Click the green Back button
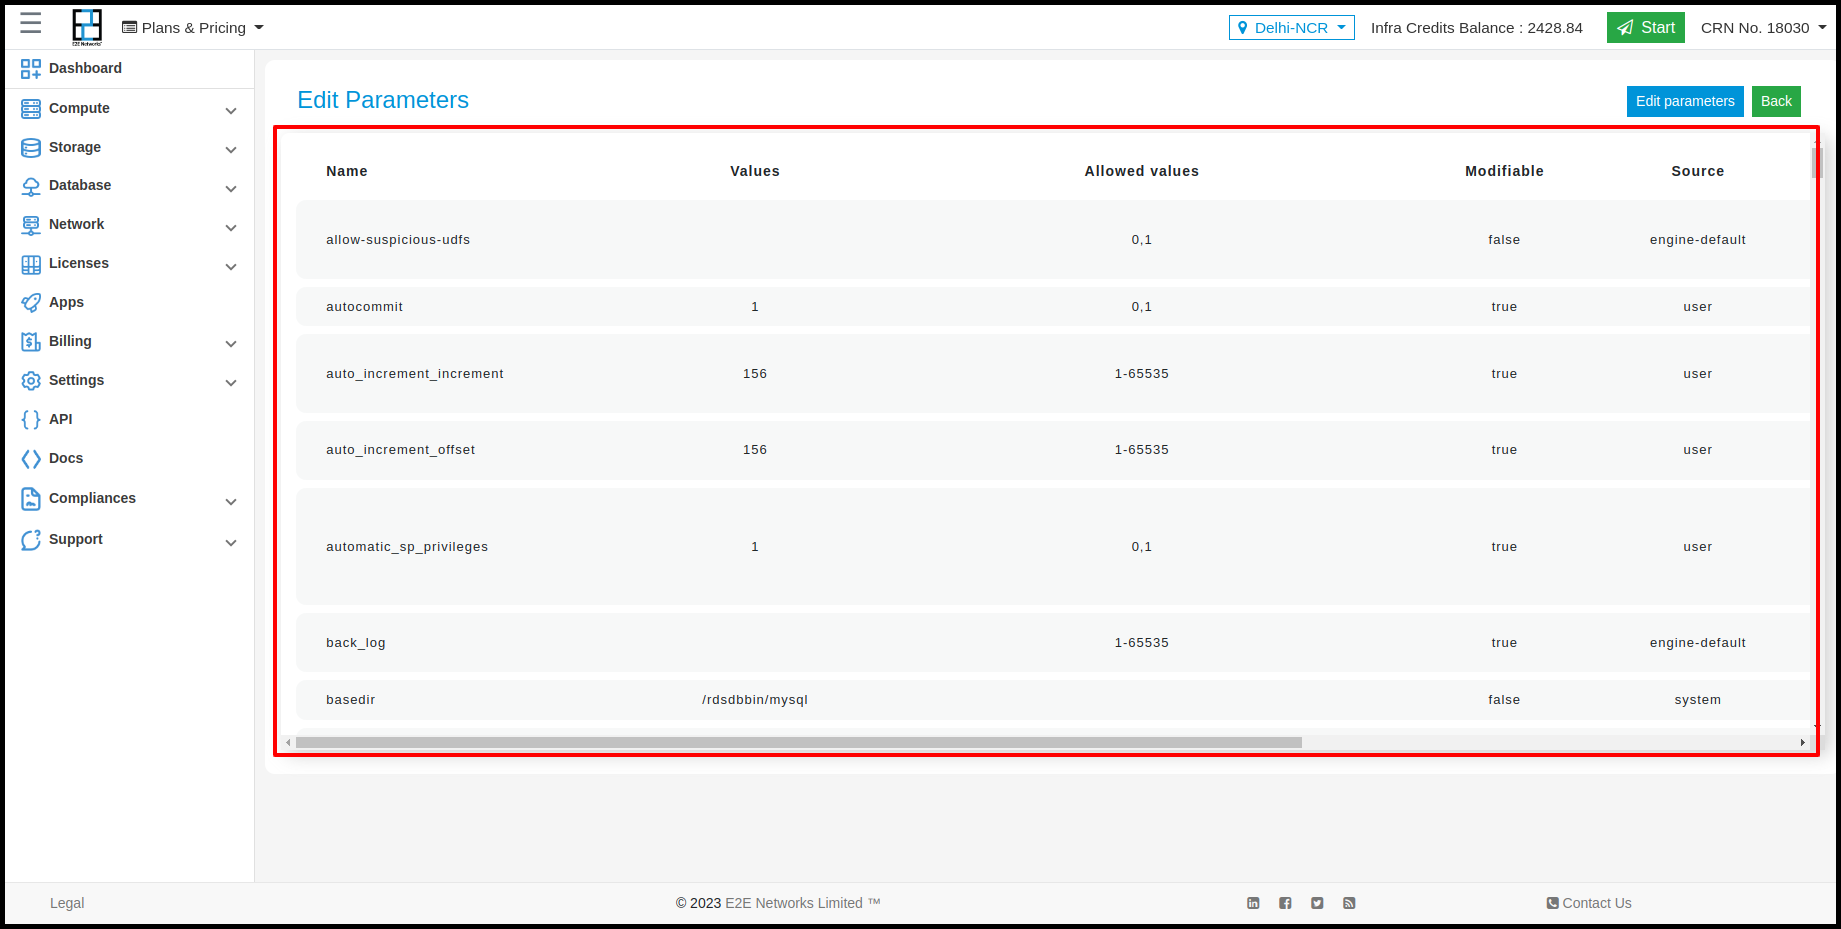Screen dimensions: 1841x929 1776,101
